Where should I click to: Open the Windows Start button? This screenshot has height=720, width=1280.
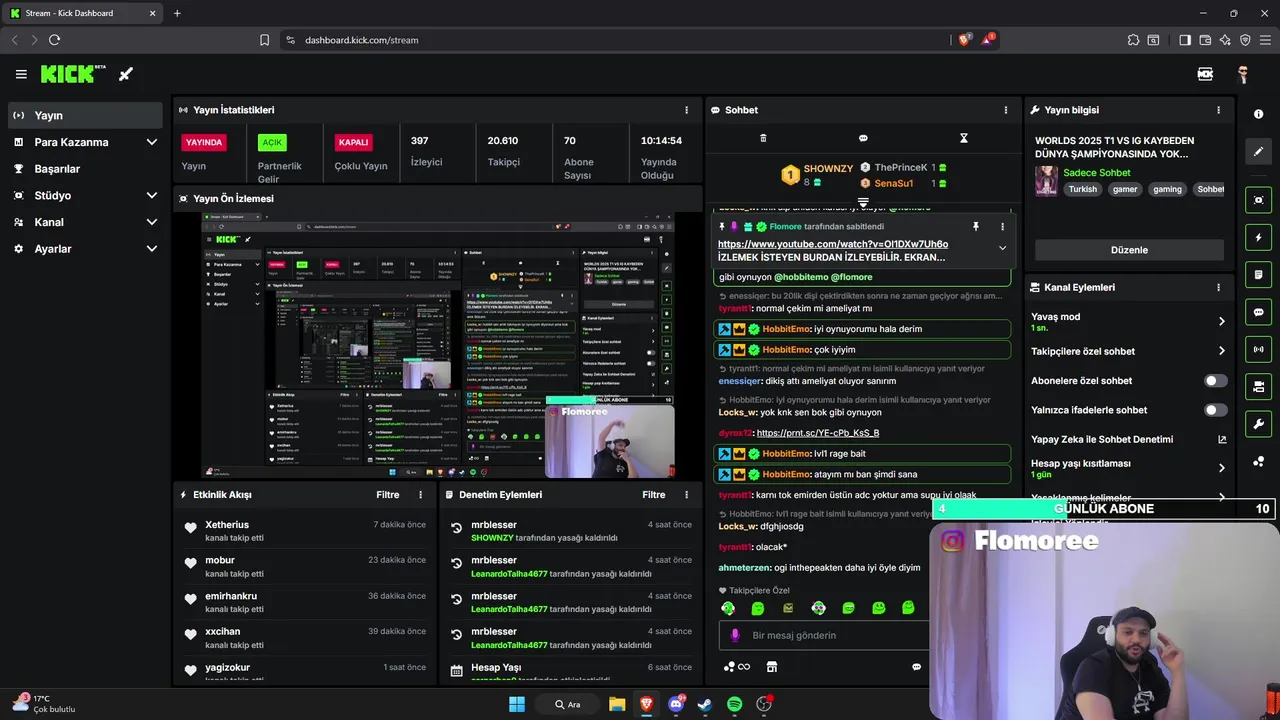pyautogui.click(x=517, y=704)
